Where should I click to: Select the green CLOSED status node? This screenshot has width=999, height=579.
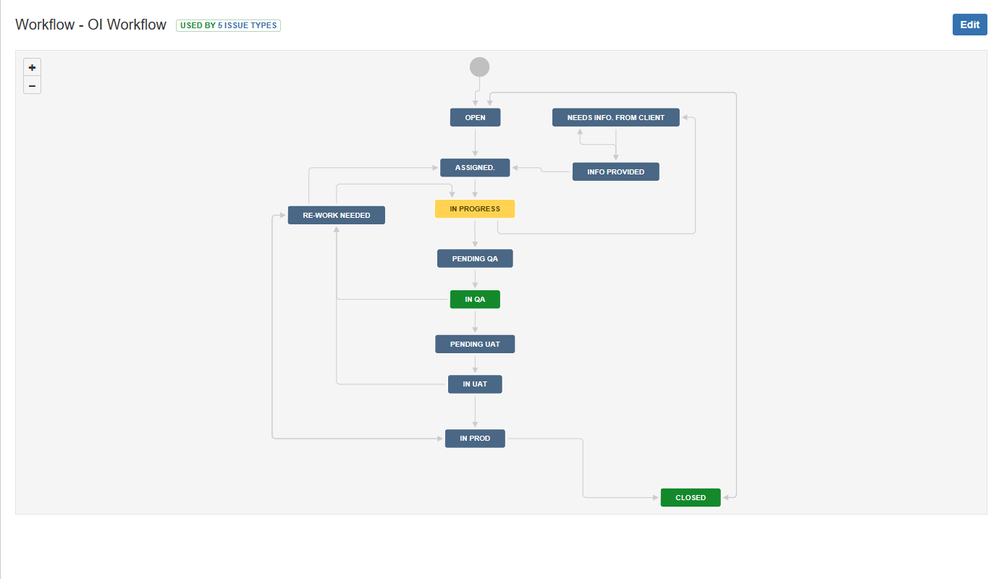(690, 497)
